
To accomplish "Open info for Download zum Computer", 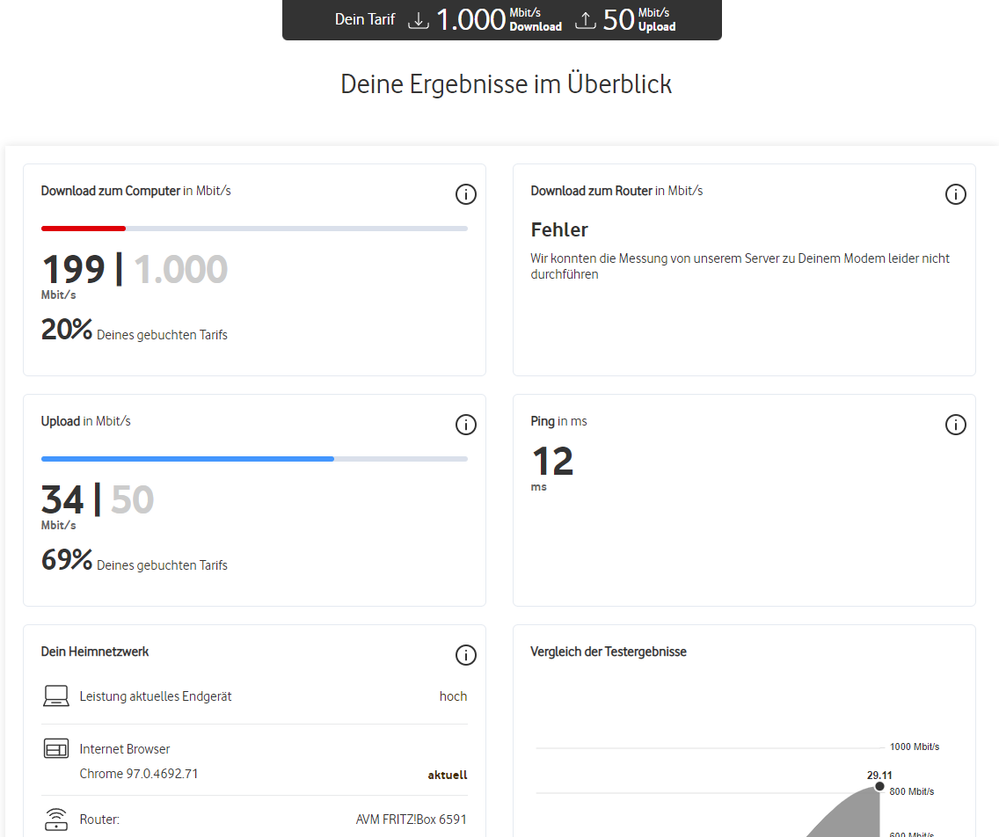I will tap(465, 194).
